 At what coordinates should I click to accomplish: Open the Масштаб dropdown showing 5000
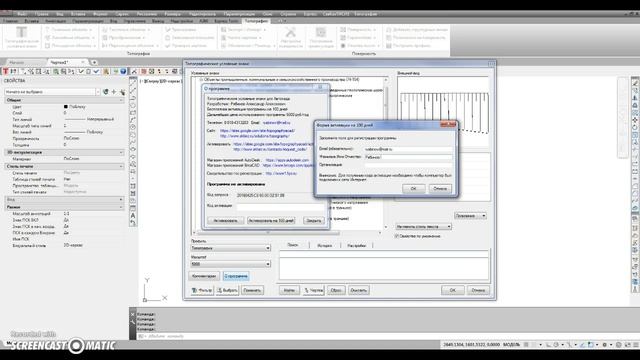point(231,264)
